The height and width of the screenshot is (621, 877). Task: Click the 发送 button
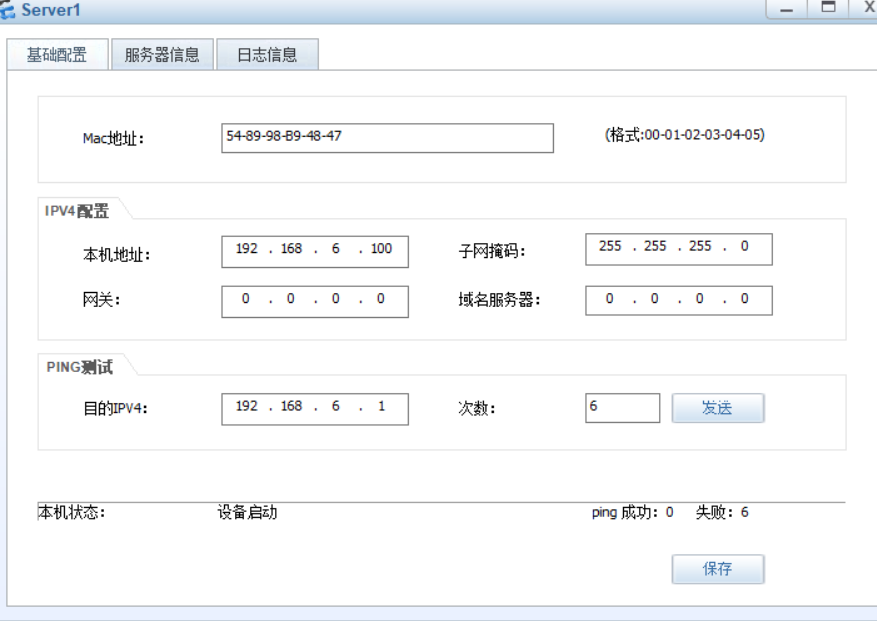pos(718,408)
